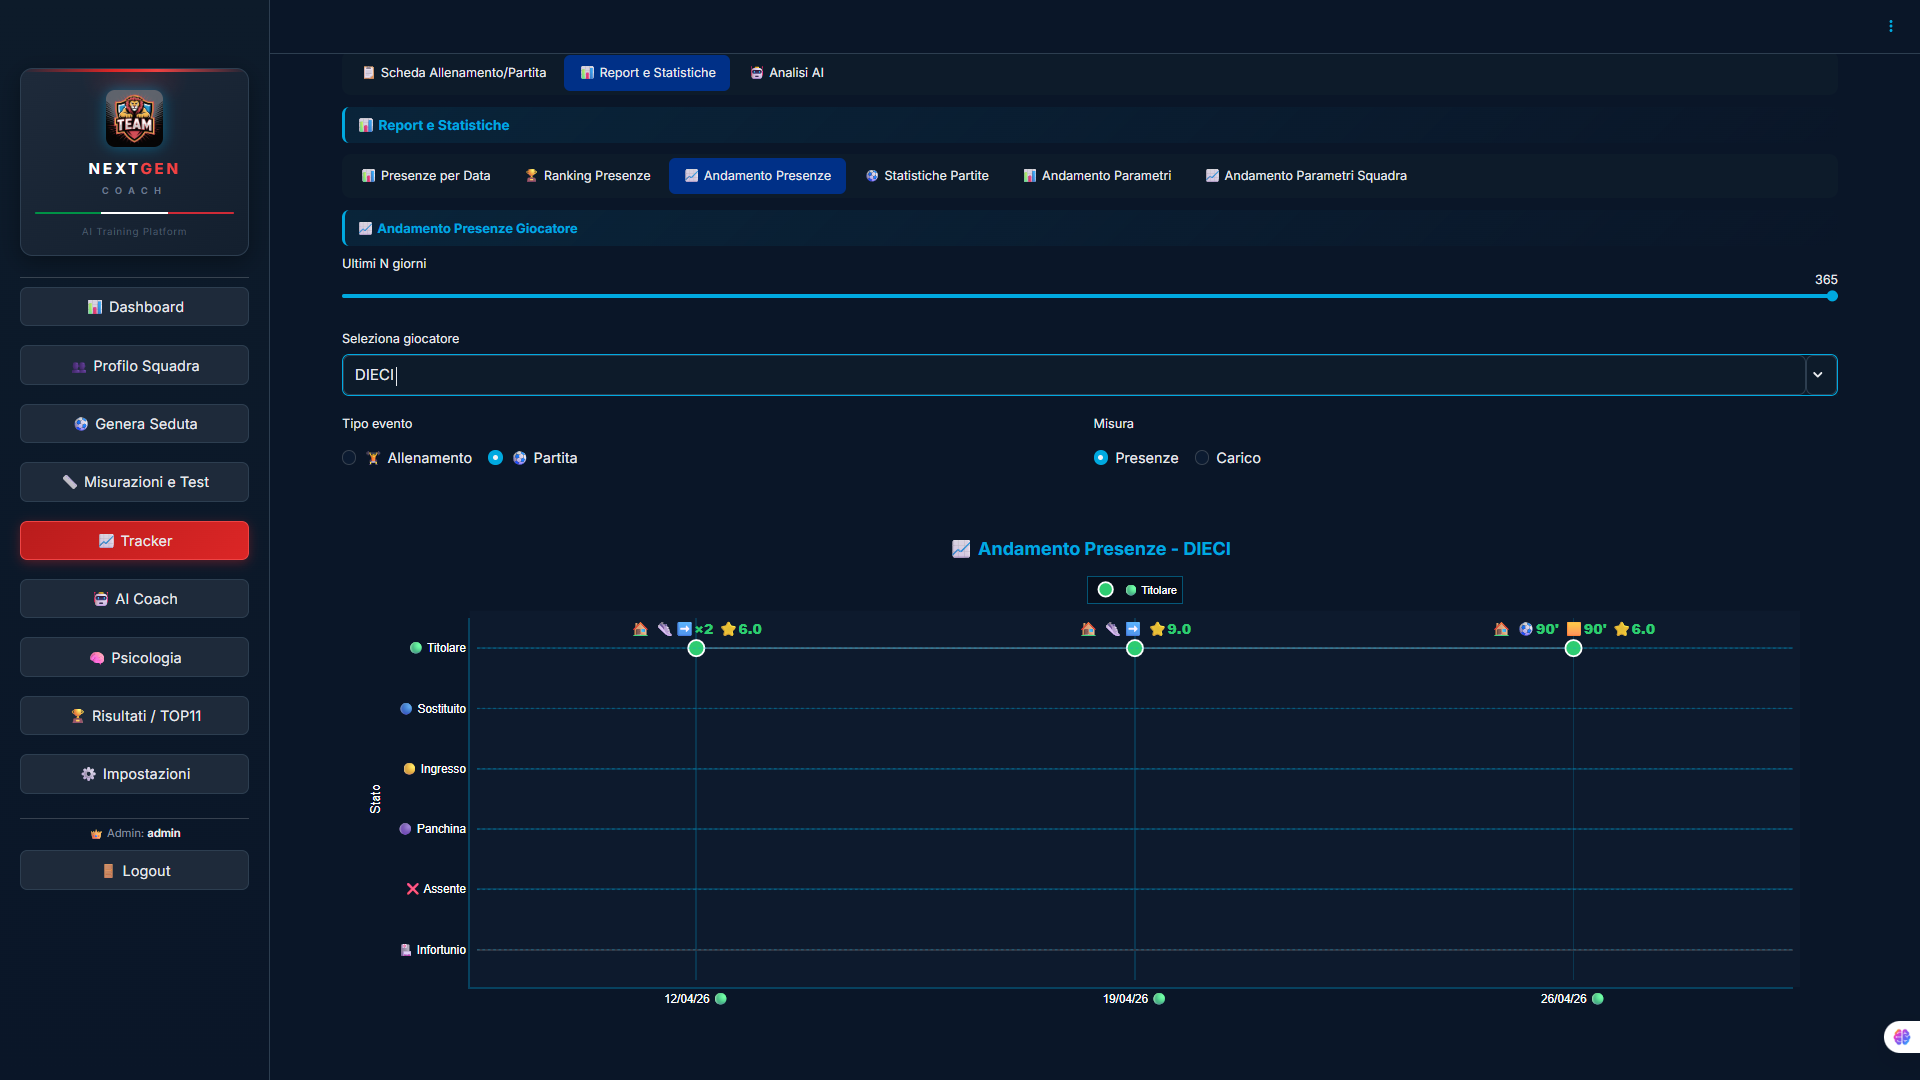1920x1080 pixels.
Task: Open Misurazioni e Test
Action: pyautogui.click(x=134, y=482)
